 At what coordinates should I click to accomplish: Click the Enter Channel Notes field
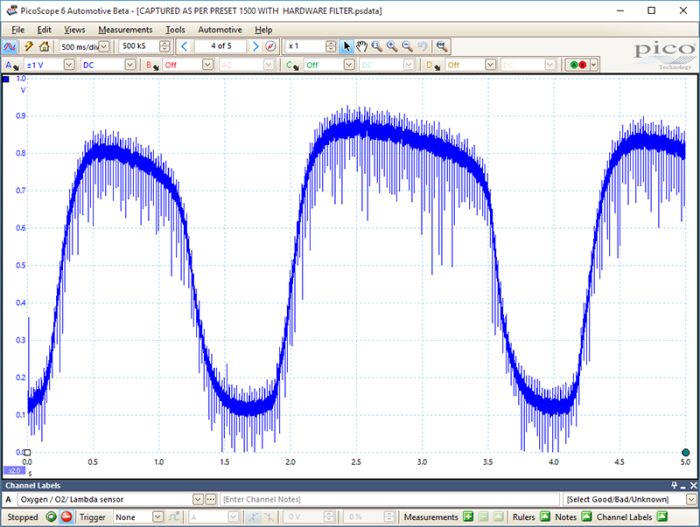390,499
